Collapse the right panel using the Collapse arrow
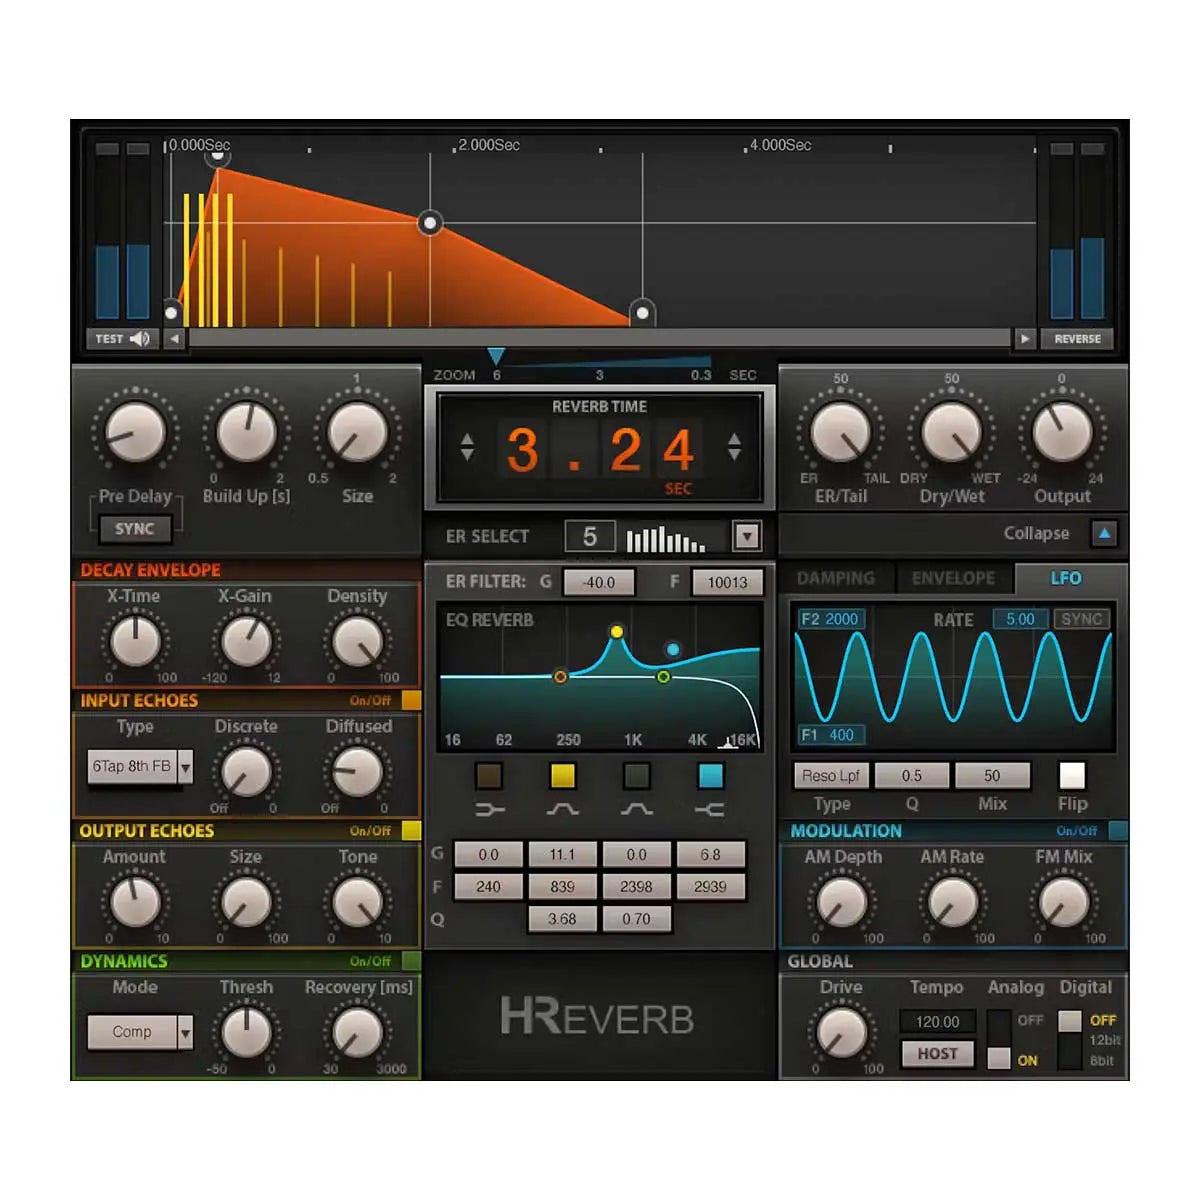Screen dimensions: 1200x1200 [x=1103, y=533]
